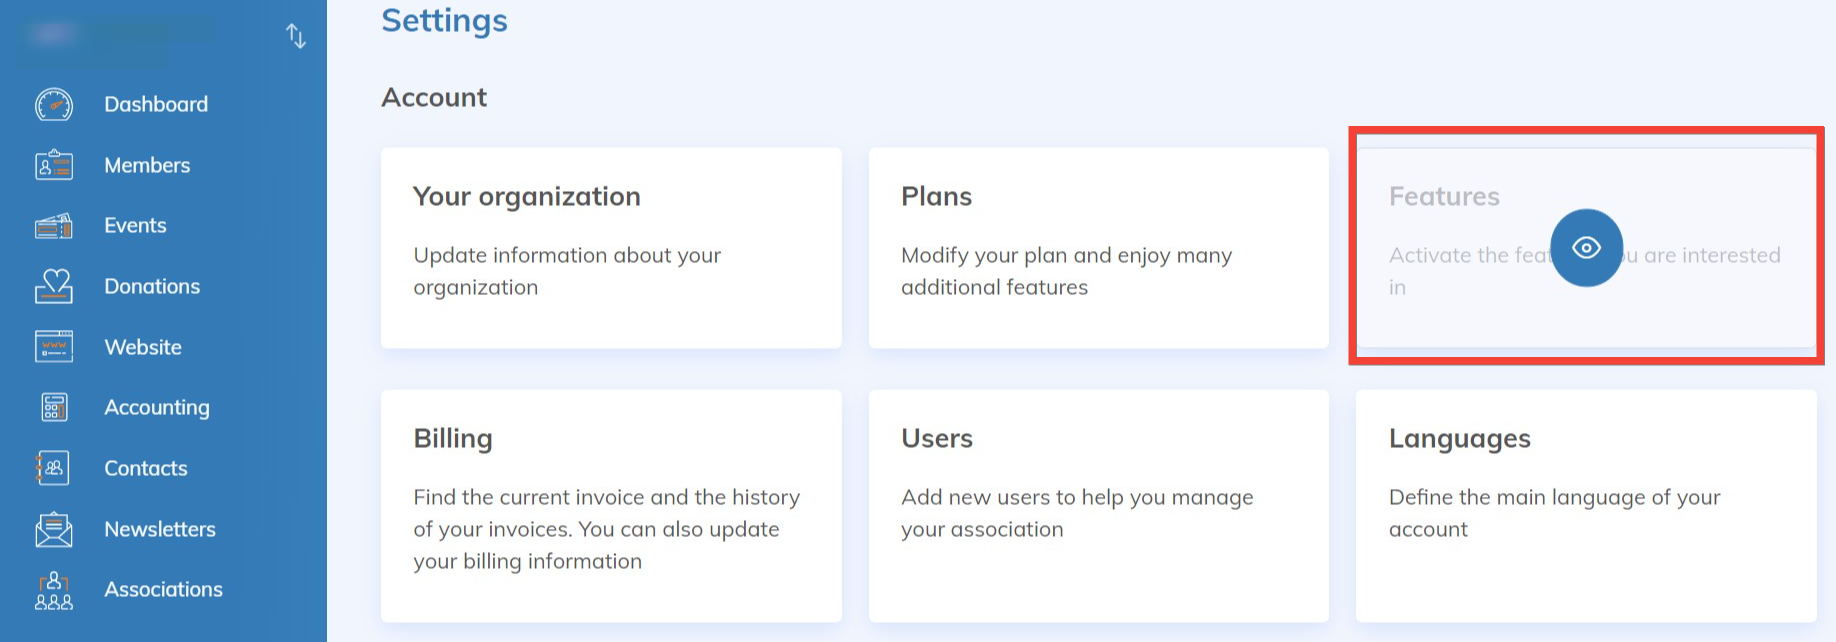Open Members in the sidebar
Viewport: 1836px width, 642px height.
(147, 165)
